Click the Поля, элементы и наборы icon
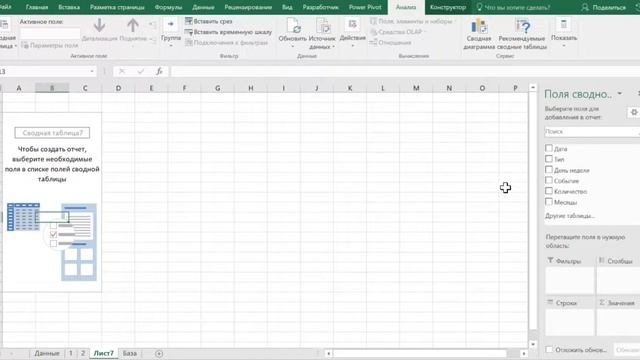This screenshot has width=640, height=360. [x=373, y=21]
